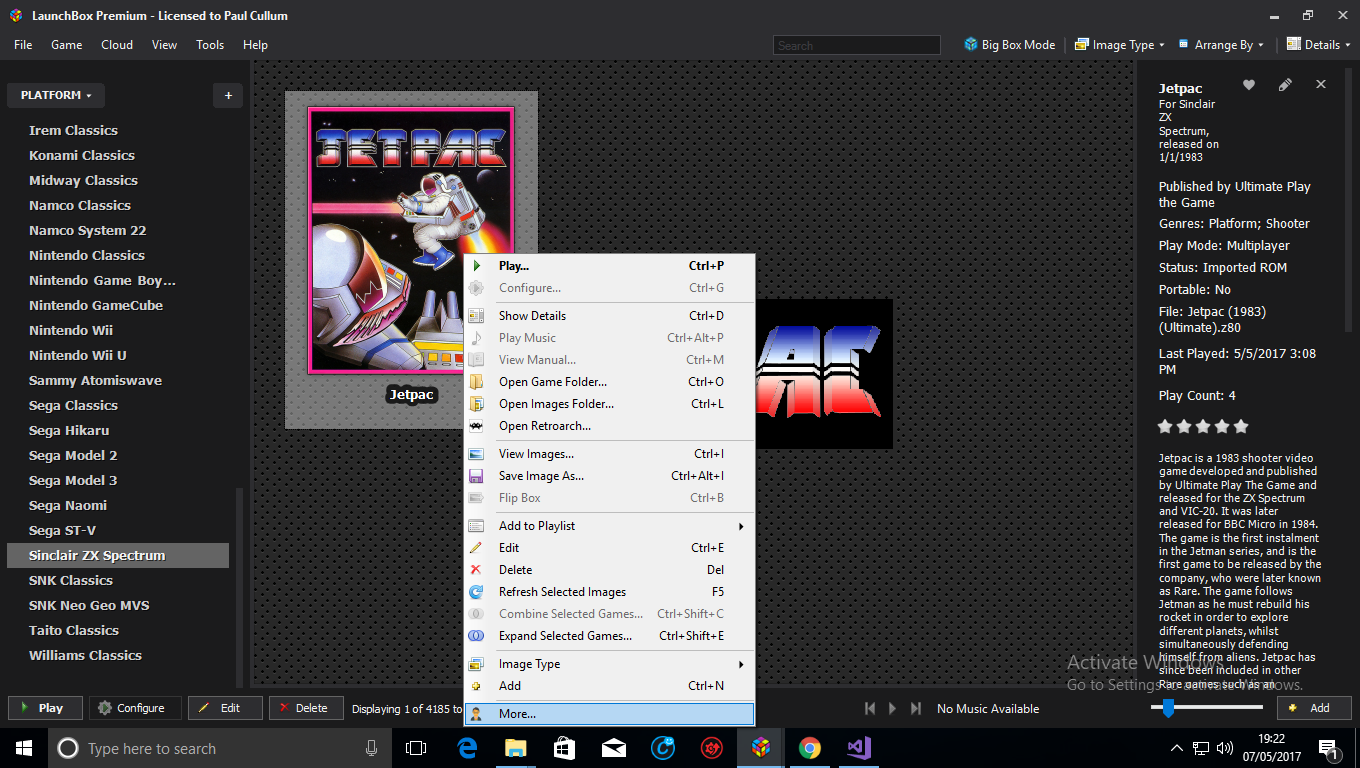Choose View Images... in context menu
The width and height of the screenshot is (1360, 768).
[x=610, y=454]
